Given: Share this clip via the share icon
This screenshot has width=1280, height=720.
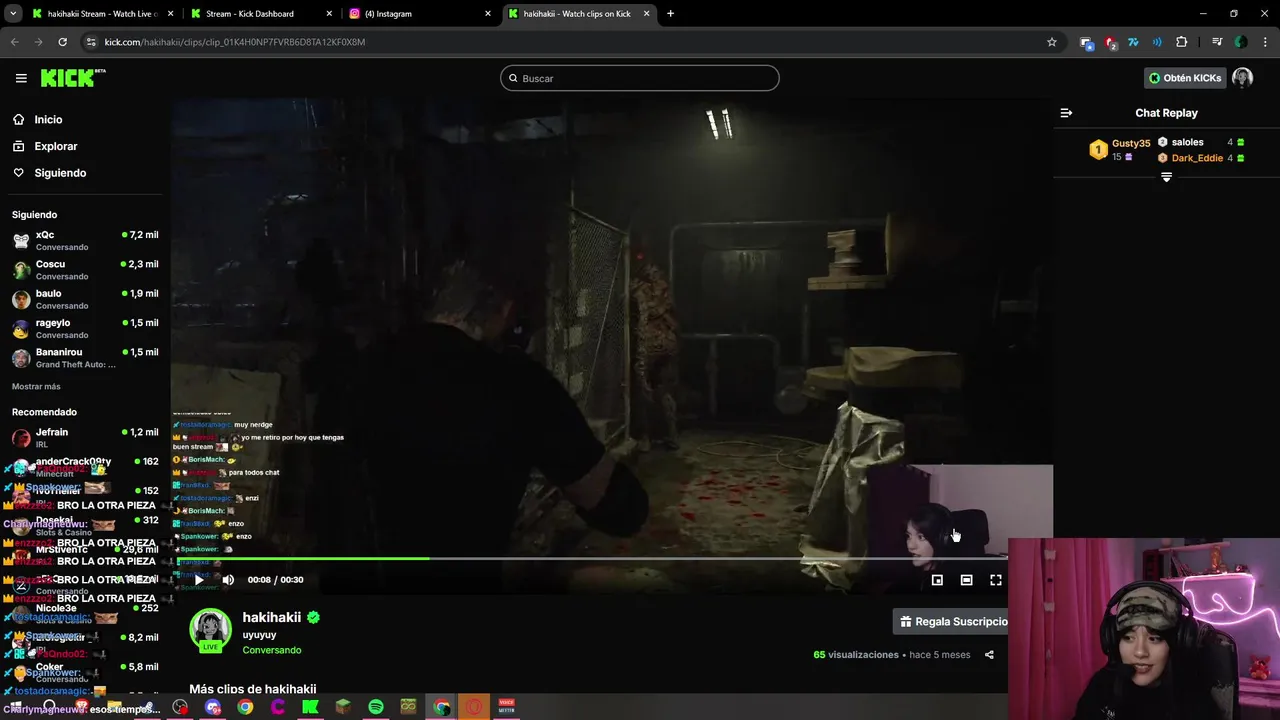Looking at the screenshot, I should click(989, 655).
